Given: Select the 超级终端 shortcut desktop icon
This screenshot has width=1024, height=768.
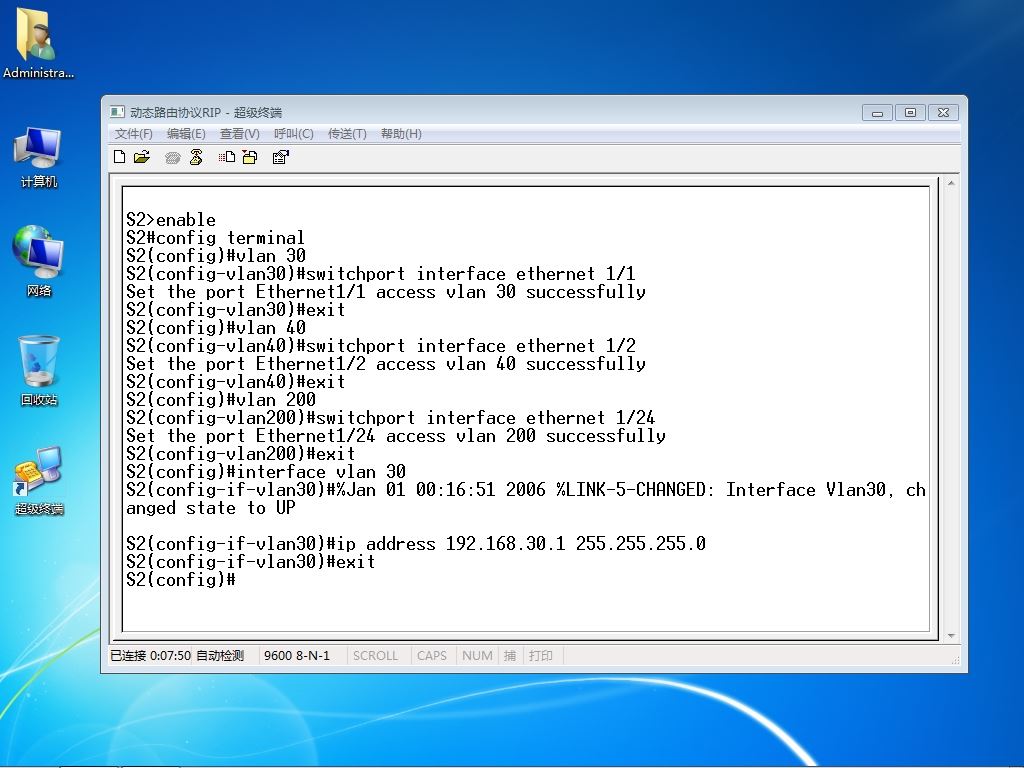Looking at the screenshot, I should (x=39, y=481).
